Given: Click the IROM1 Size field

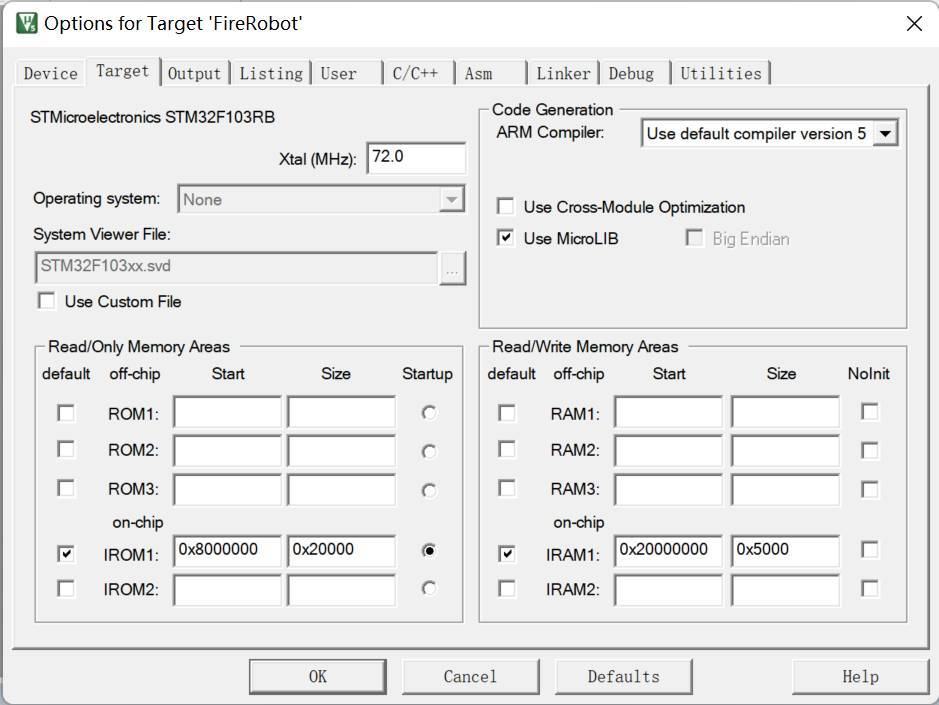Looking at the screenshot, I should pos(341,550).
